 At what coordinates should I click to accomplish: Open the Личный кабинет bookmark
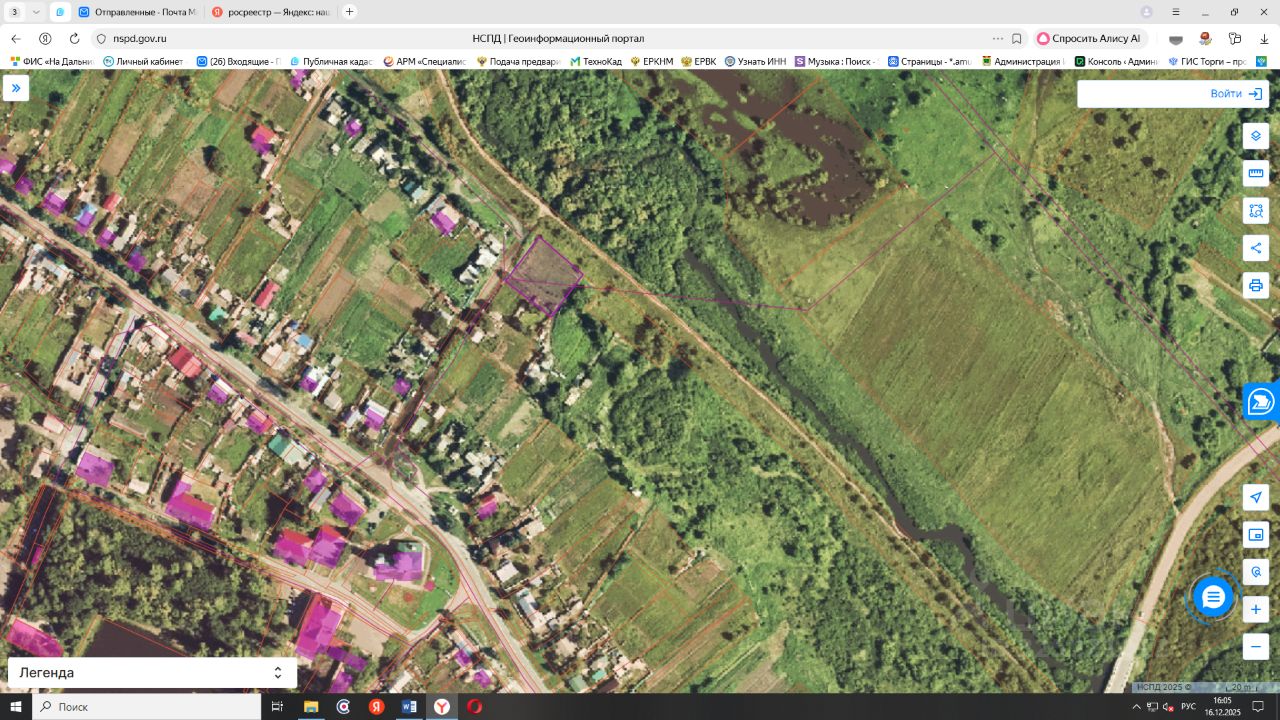[x=143, y=61]
